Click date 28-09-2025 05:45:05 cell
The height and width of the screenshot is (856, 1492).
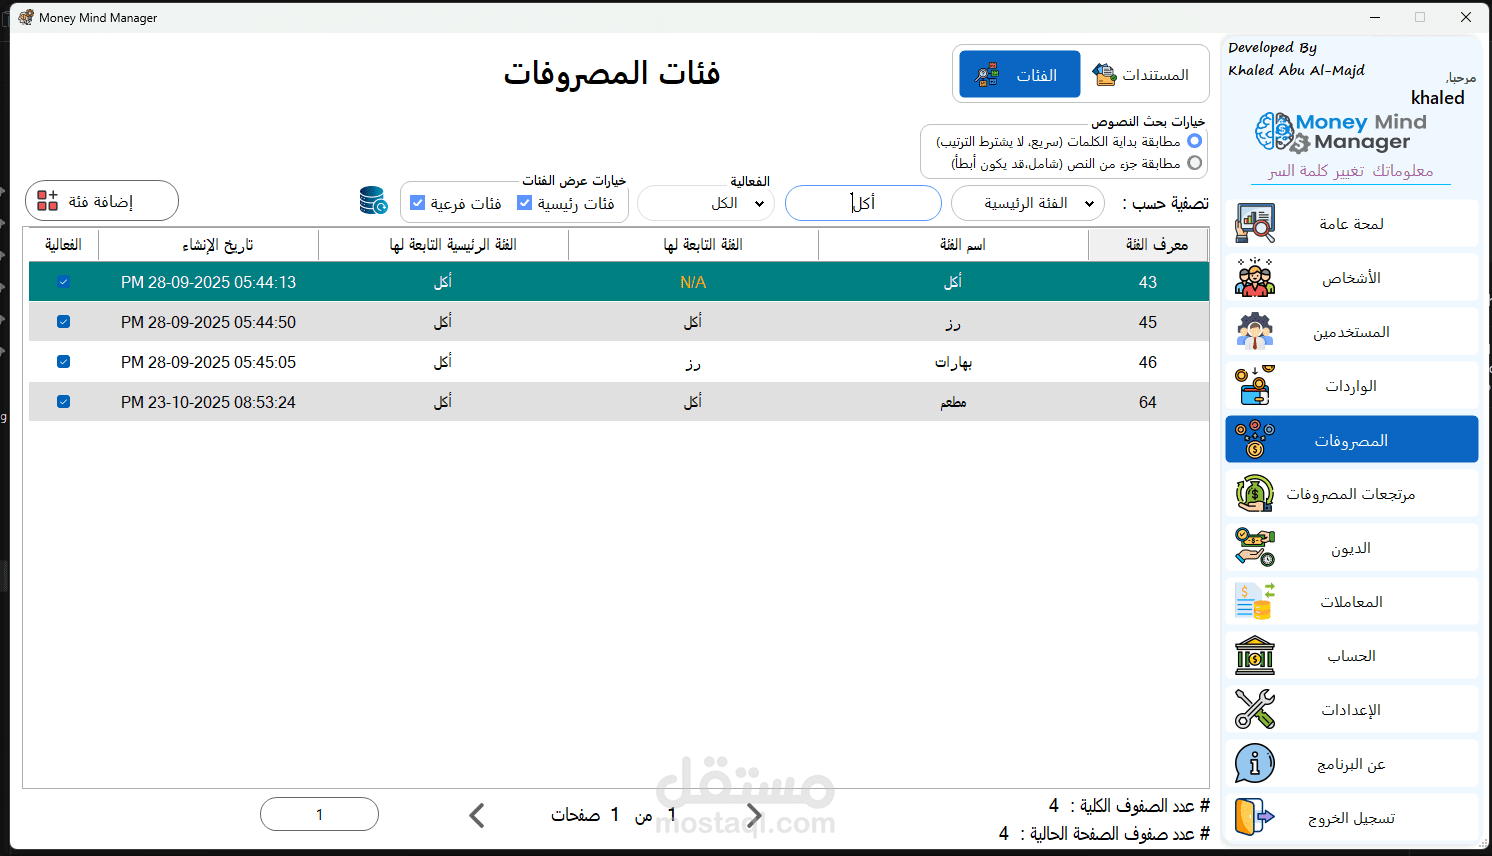coord(208,362)
